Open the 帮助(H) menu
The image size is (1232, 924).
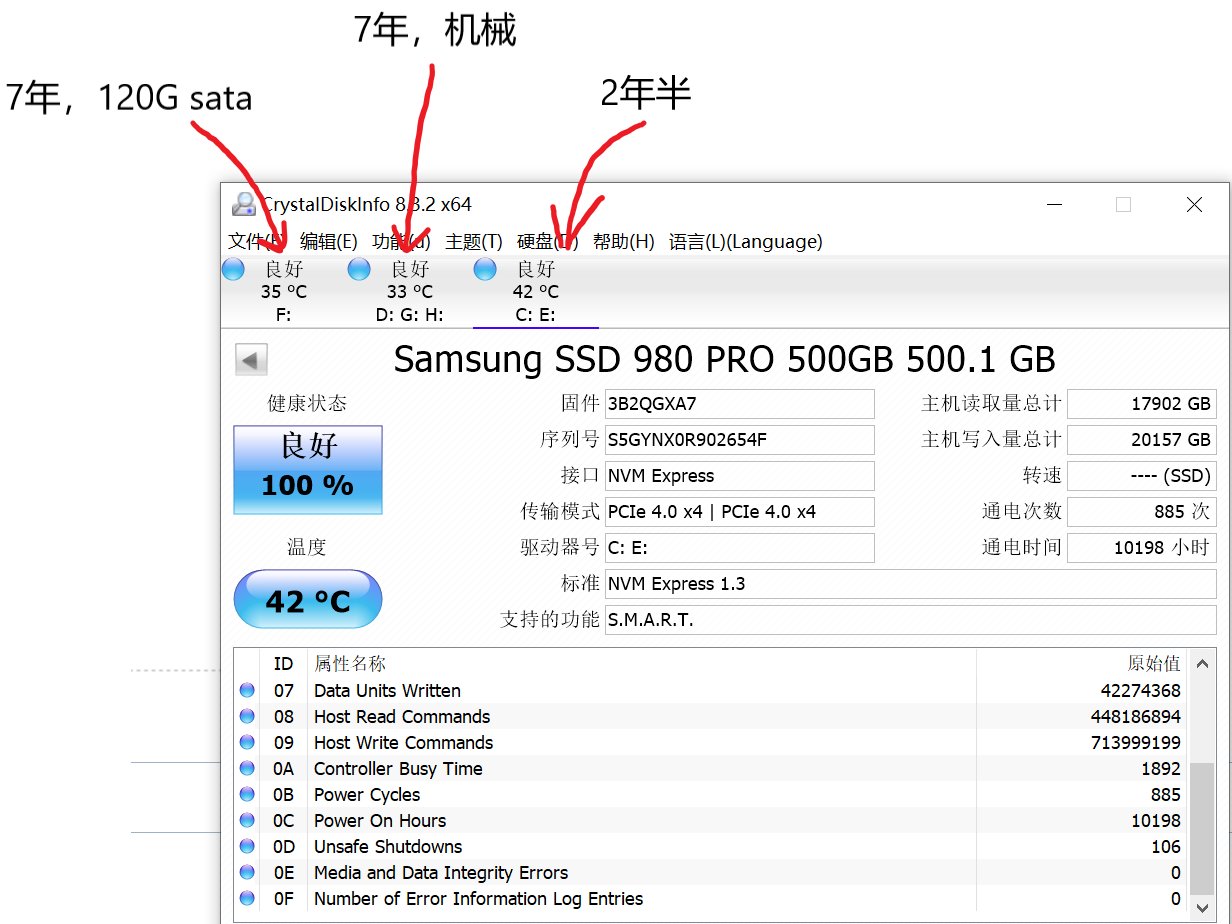click(624, 241)
